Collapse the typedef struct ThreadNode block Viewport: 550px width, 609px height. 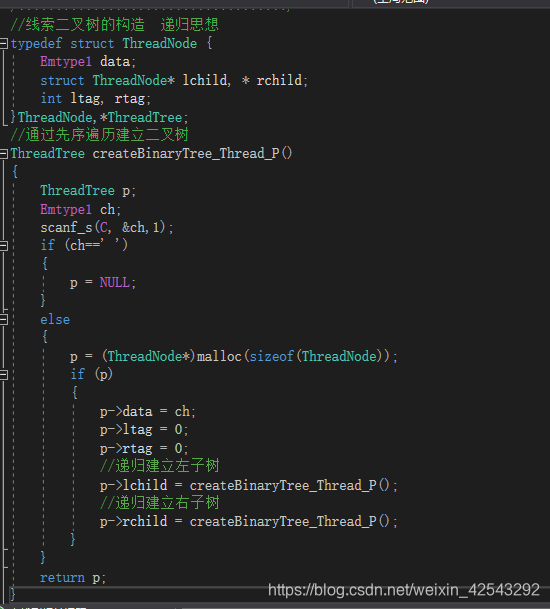3,43
